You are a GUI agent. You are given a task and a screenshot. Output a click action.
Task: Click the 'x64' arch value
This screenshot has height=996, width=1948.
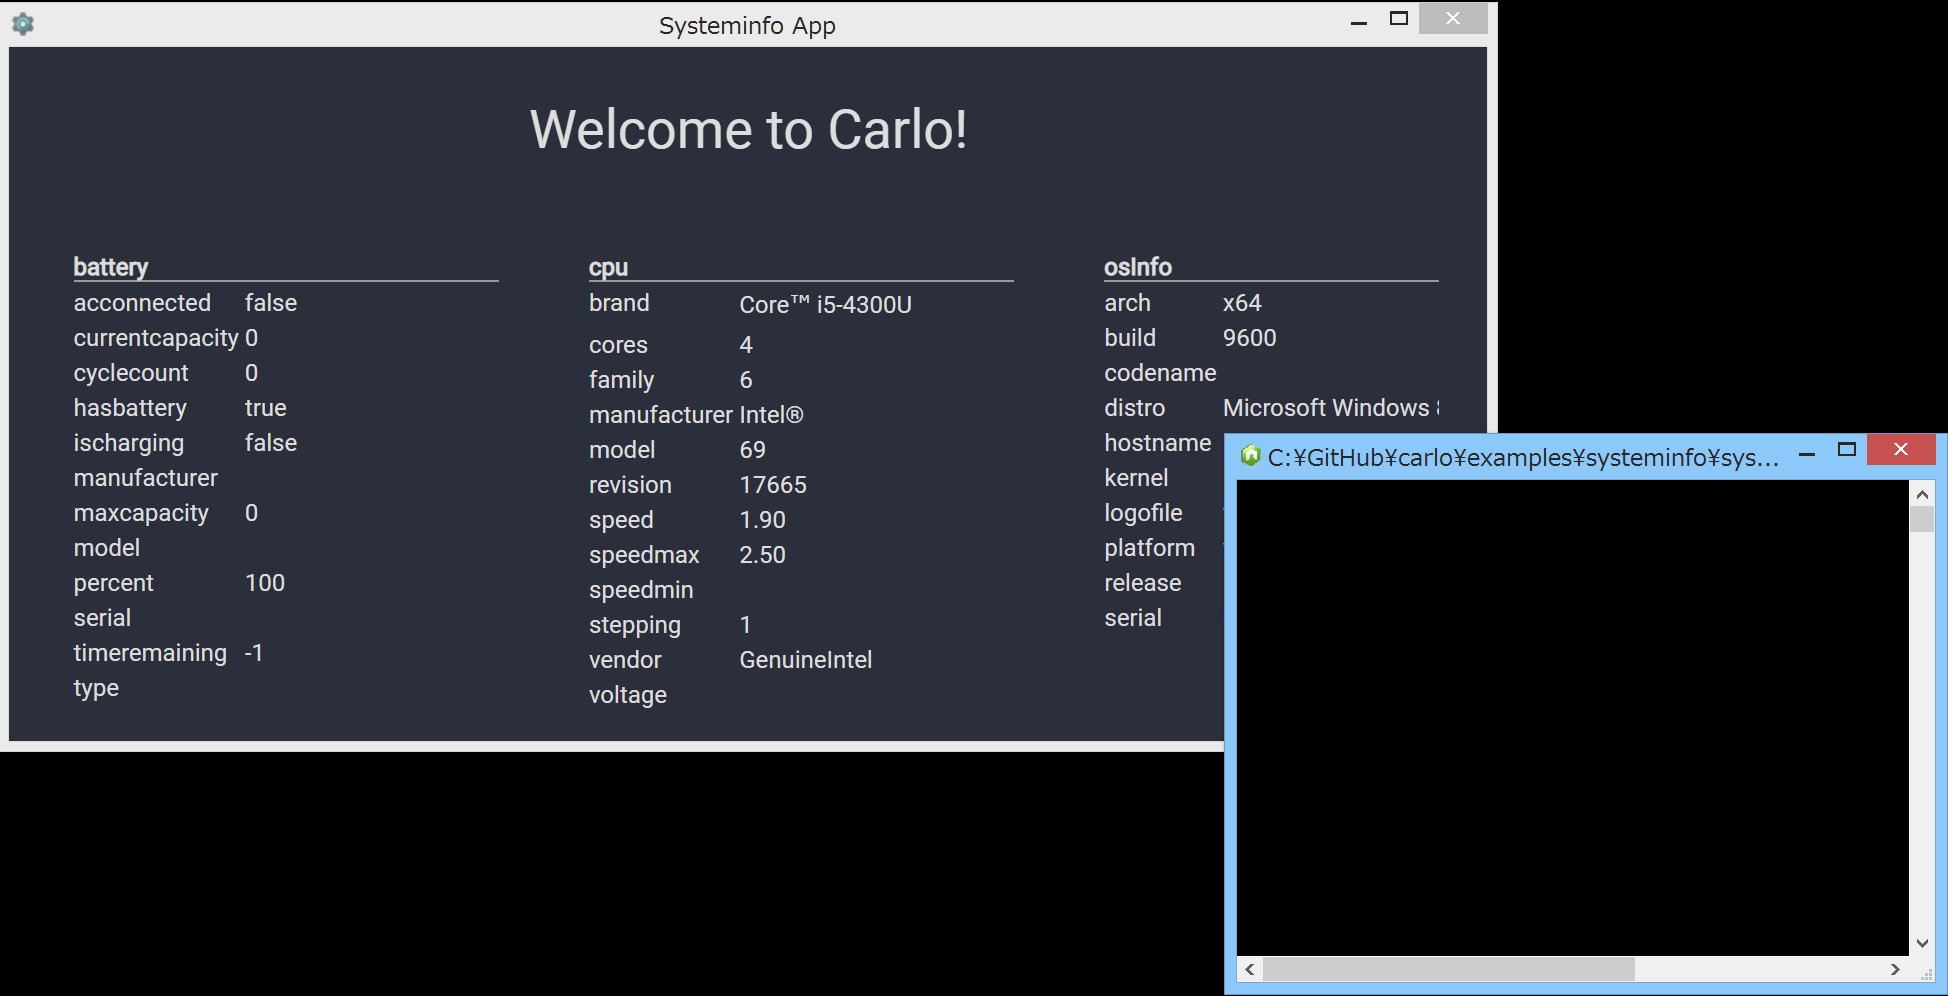1242,303
